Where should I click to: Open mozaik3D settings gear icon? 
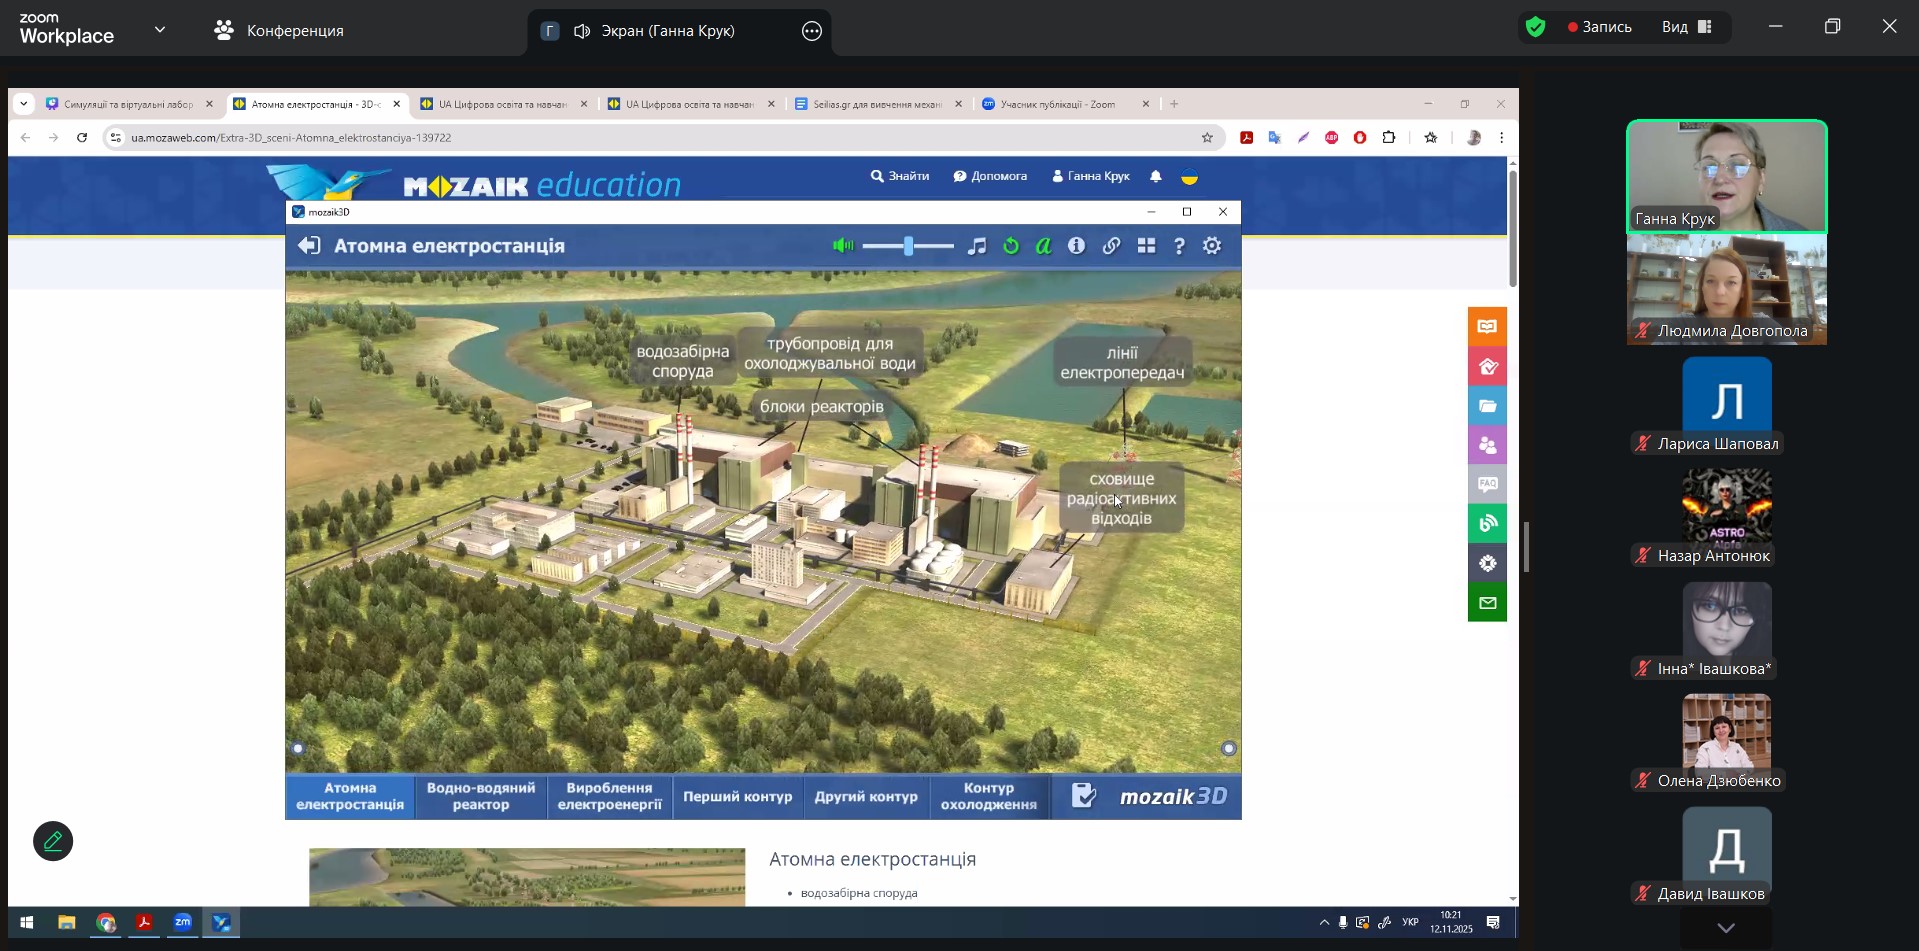[x=1212, y=246]
